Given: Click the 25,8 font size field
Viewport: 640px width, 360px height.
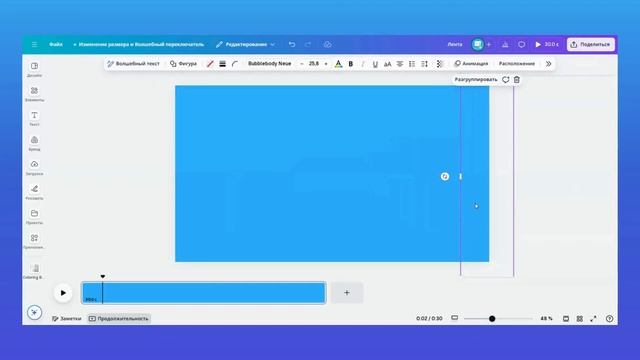Looking at the screenshot, I should 314,64.
